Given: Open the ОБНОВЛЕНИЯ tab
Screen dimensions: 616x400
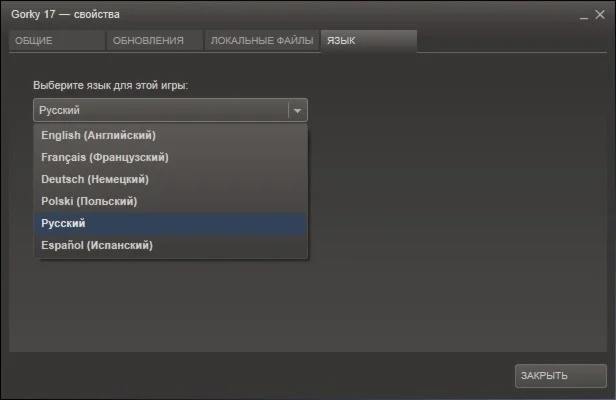Looking at the screenshot, I should click(154, 40).
